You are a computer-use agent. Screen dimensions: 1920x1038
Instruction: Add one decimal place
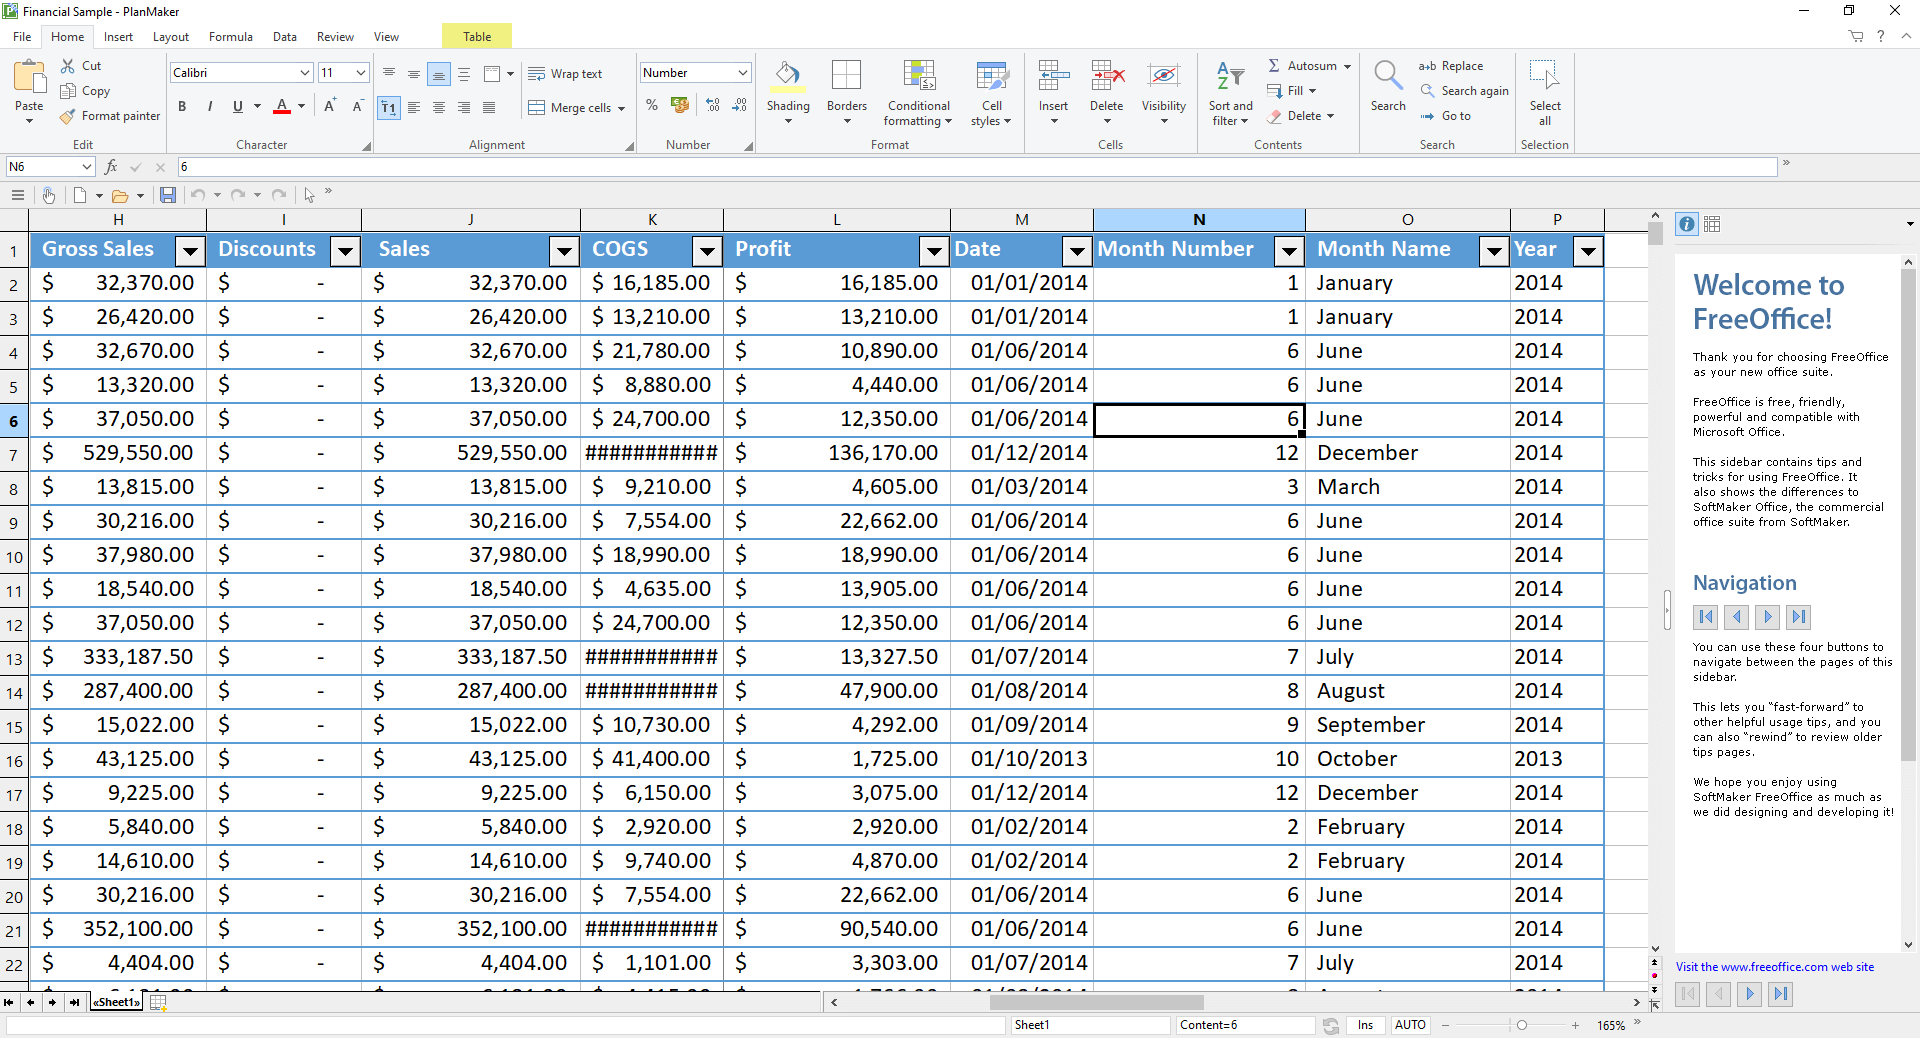(x=713, y=105)
